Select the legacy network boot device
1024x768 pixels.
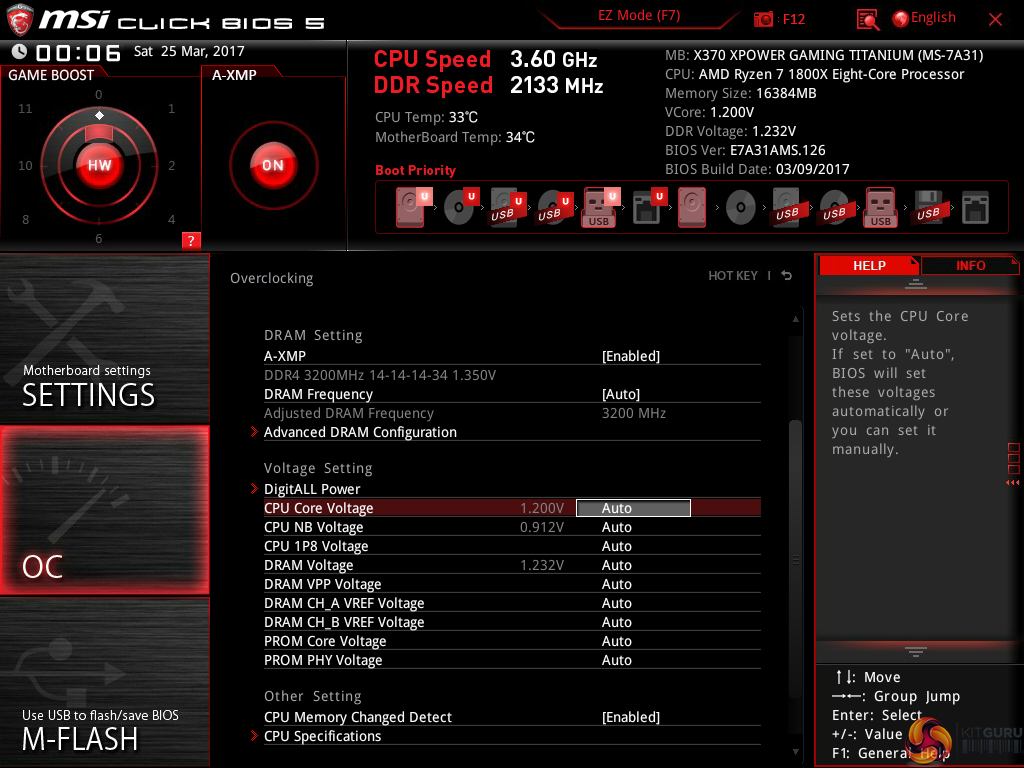click(x=975, y=208)
